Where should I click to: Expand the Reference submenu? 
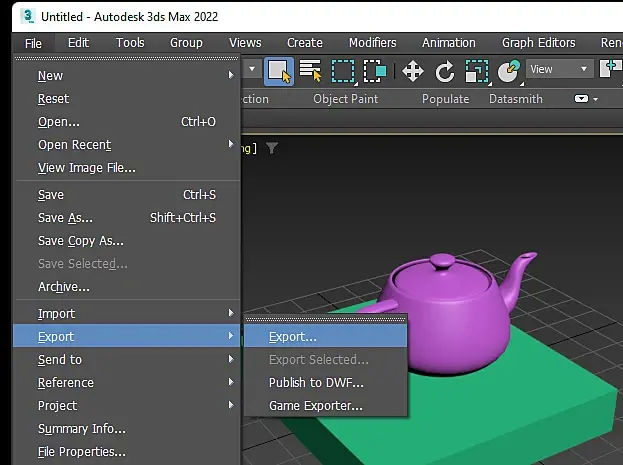click(x=127, y=383)
